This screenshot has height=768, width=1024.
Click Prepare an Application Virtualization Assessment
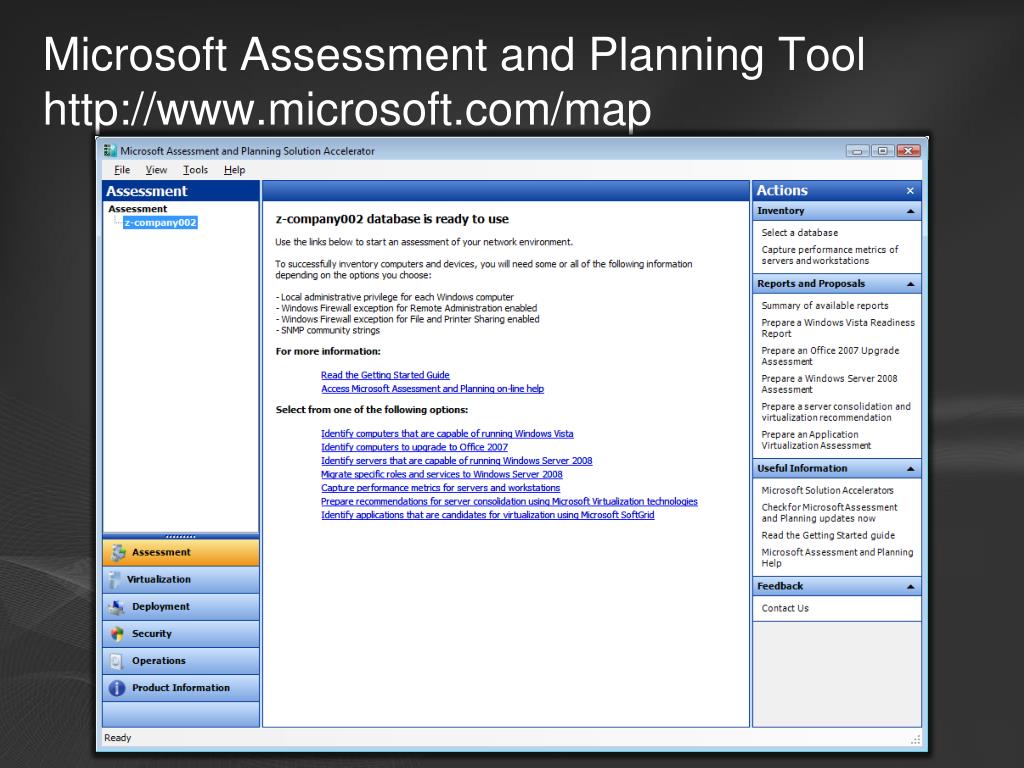coord(816,440)
